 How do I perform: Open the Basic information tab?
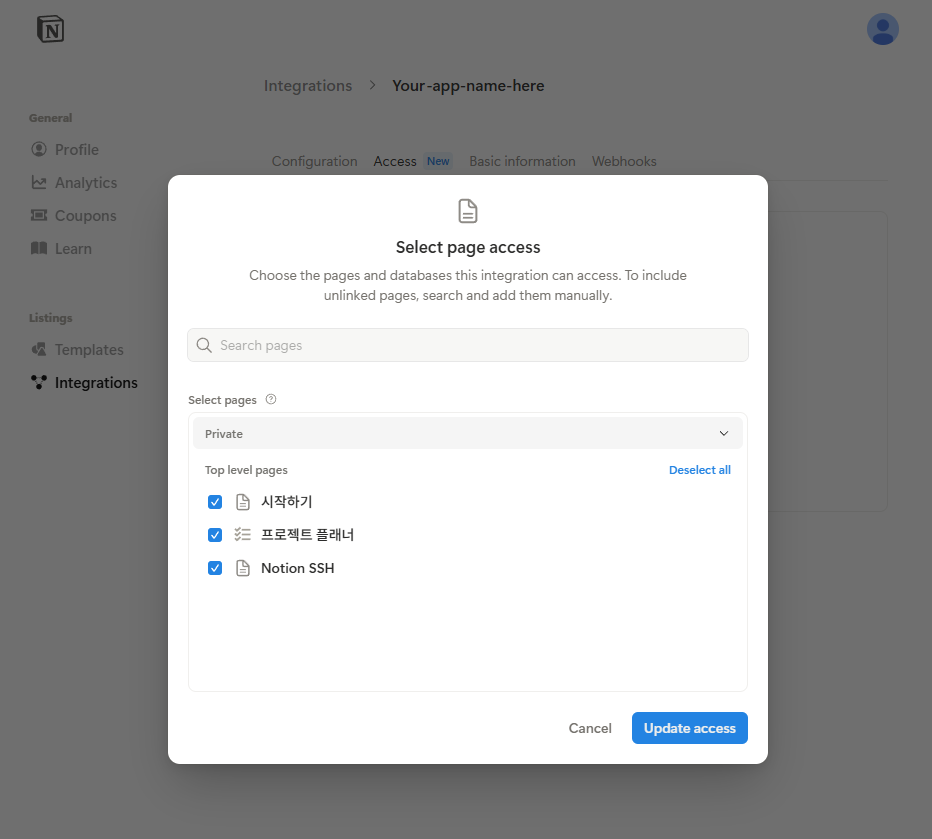pyautogui.click(x=522, y=161)
